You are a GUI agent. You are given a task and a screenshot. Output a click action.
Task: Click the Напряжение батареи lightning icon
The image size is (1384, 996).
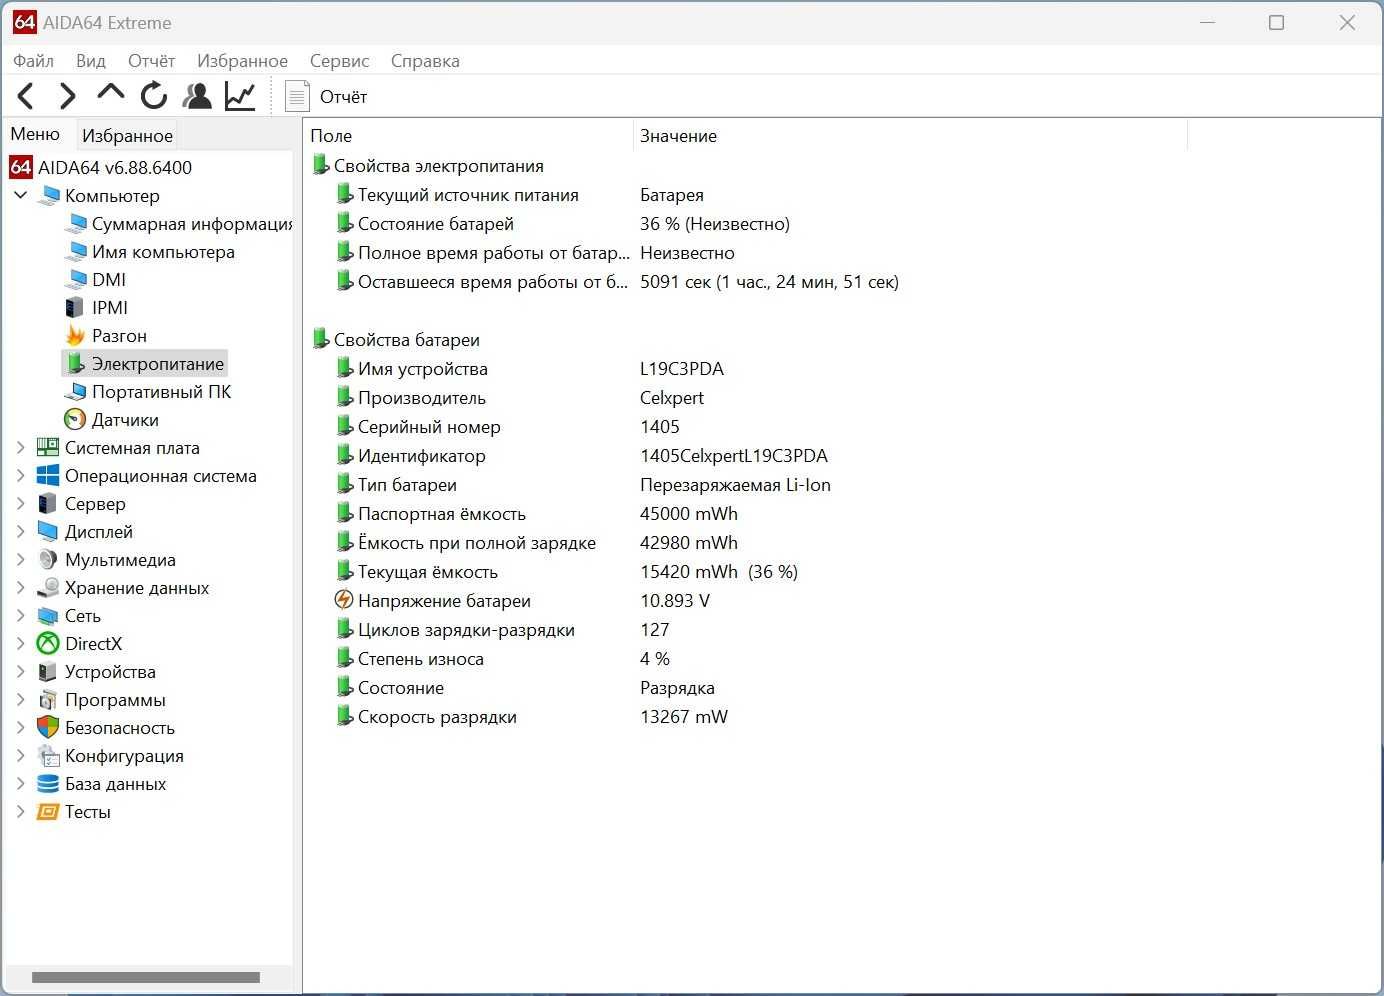(343, 600)
